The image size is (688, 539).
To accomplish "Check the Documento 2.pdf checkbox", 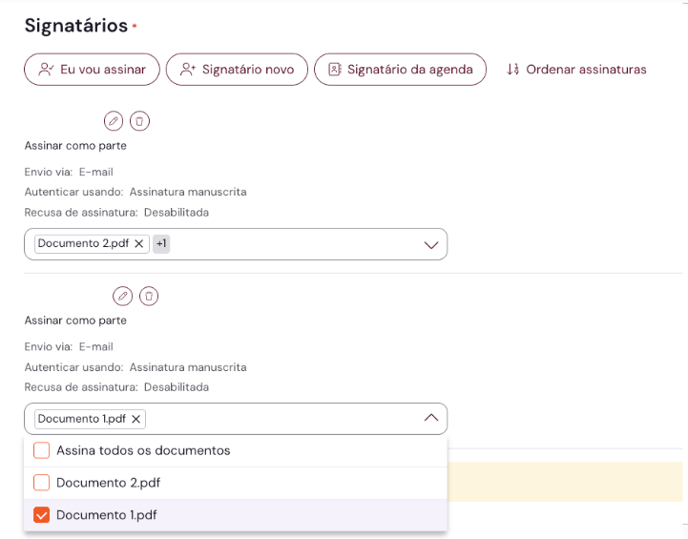I will coord(41,483).
